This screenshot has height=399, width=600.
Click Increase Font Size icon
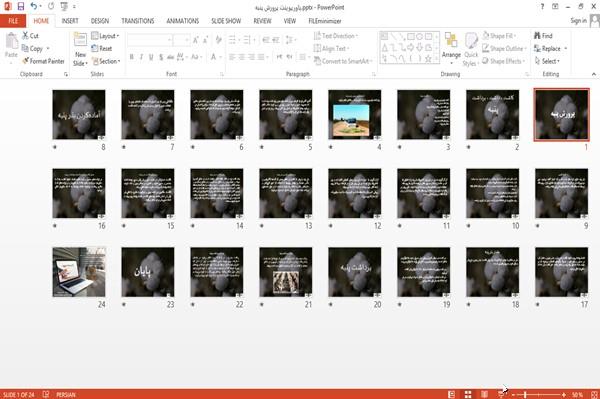pyautogui.click(x=196, y=39)
